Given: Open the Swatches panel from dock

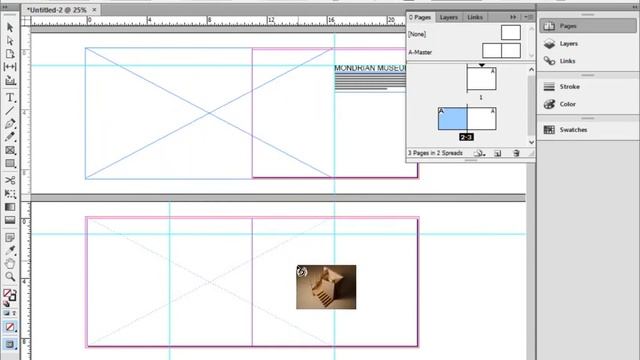Looking at the screenshot, I should 588,130.
